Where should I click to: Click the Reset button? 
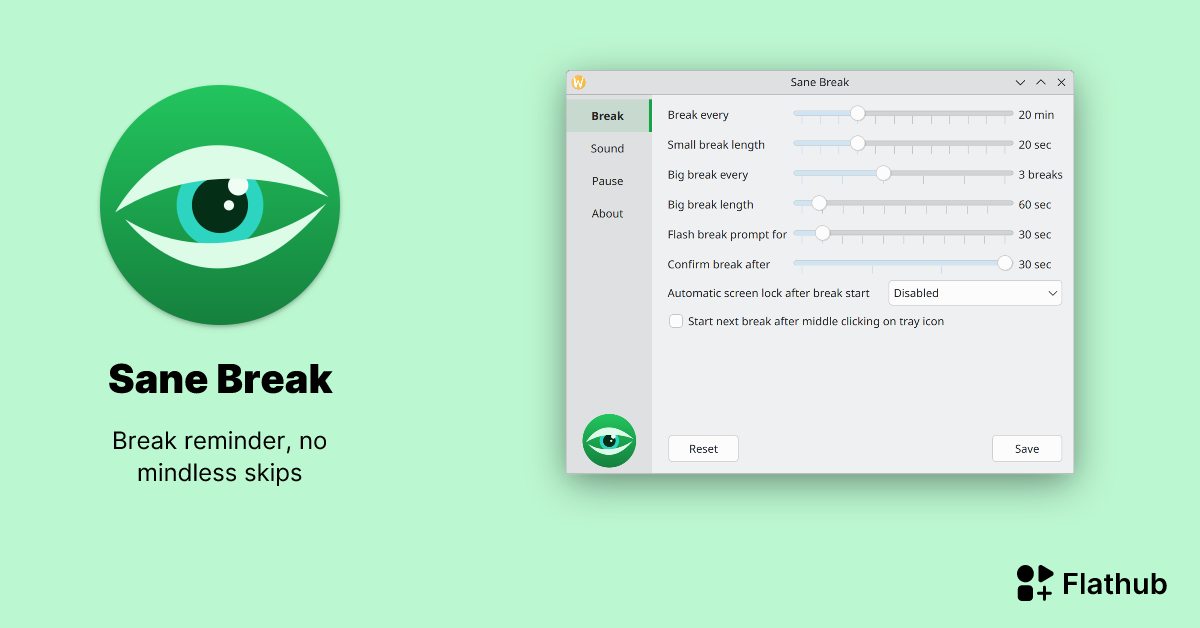703,448
